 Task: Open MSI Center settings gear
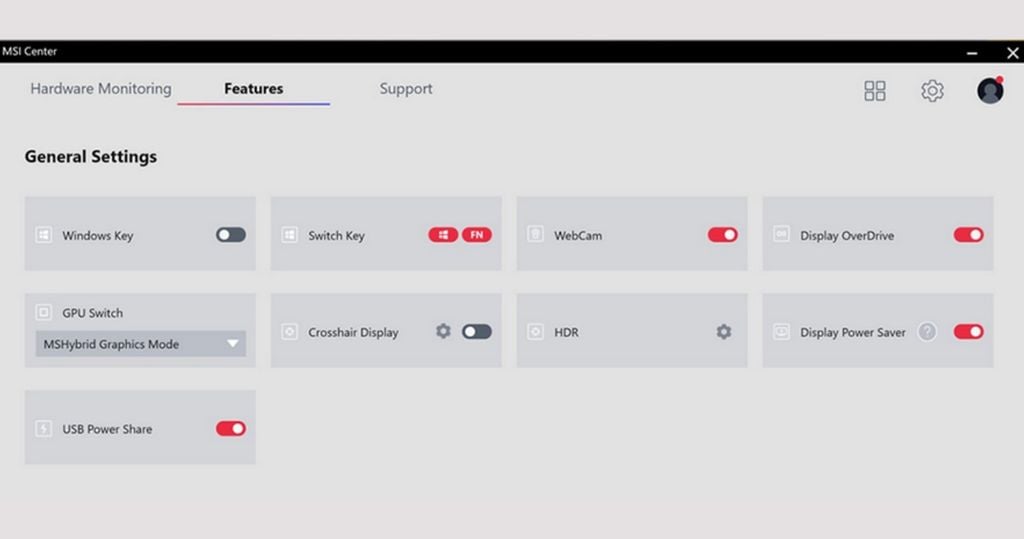[932, 91]
